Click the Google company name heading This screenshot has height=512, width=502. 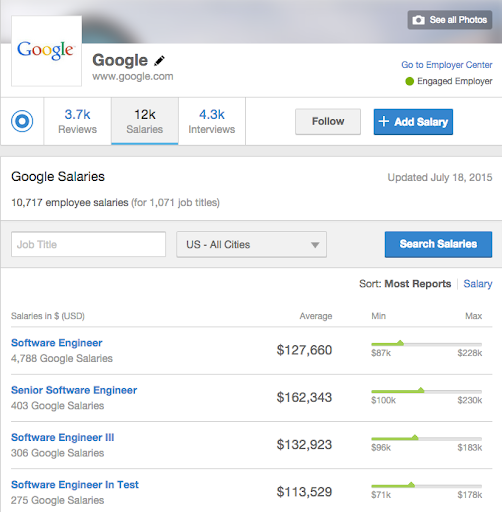click(x=120, y=60)
